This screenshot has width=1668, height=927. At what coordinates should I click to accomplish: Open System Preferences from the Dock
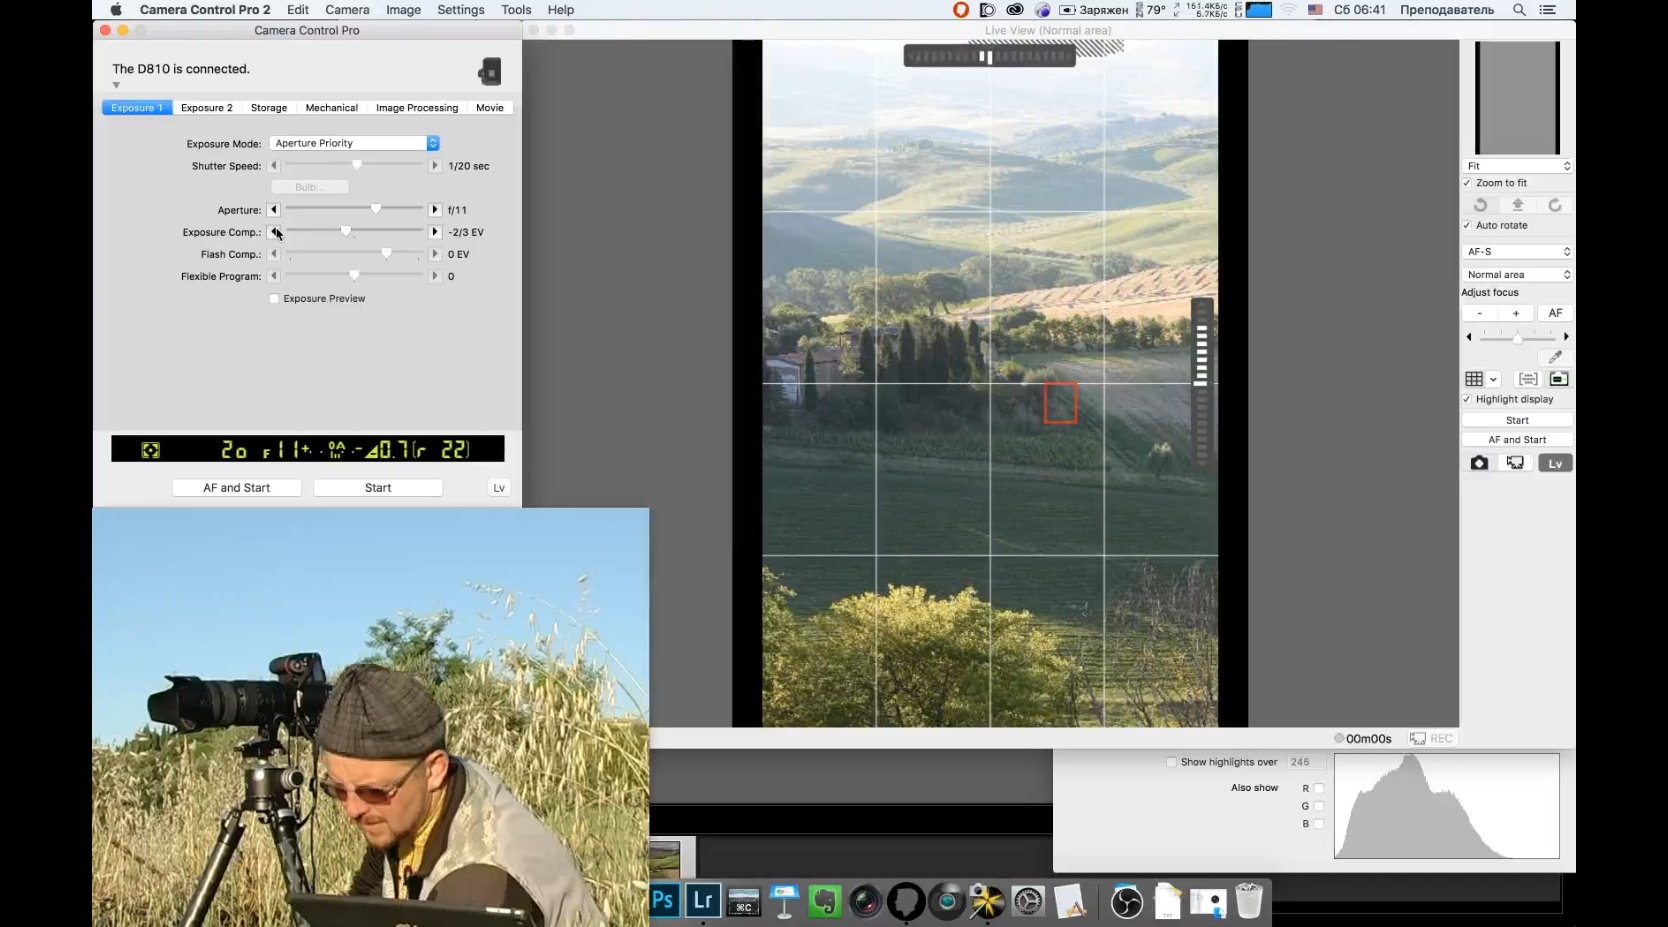(x=1028, y=902)
